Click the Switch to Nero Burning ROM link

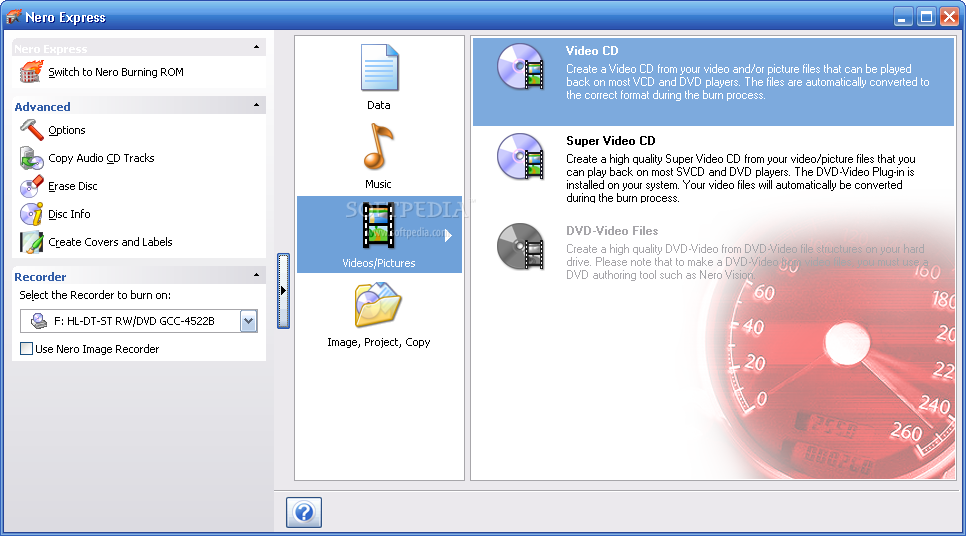(x=116, y=72)
